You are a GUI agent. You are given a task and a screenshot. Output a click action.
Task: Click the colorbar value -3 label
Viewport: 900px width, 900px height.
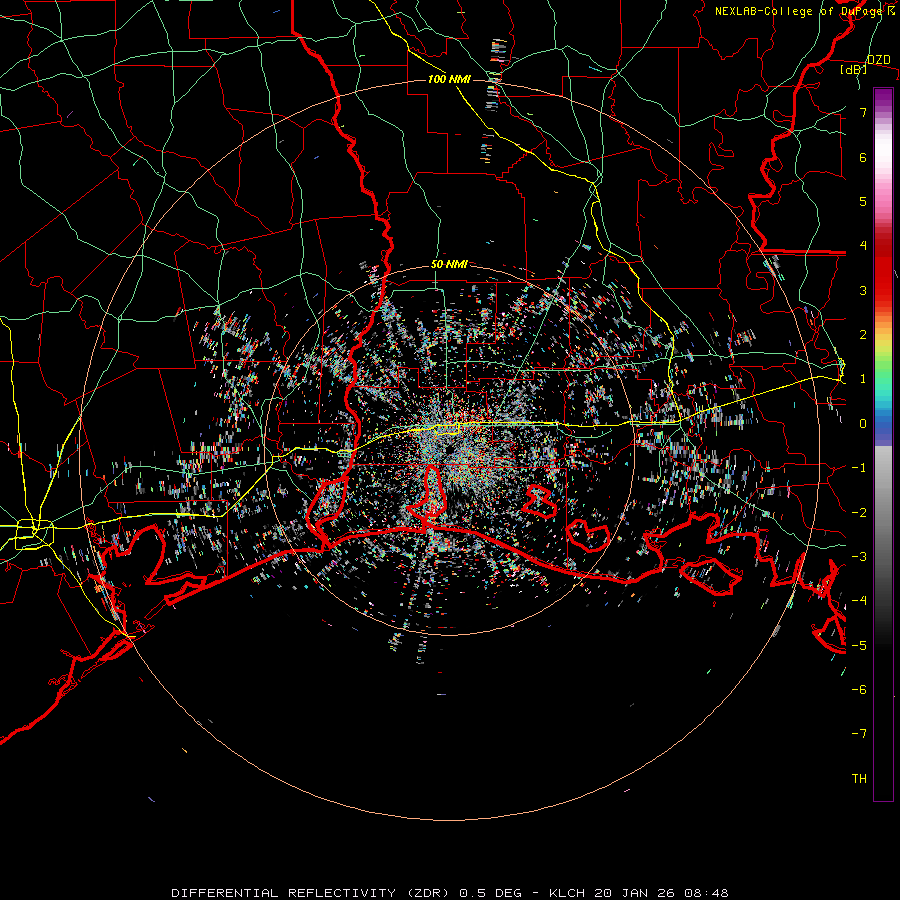point(859,556)
